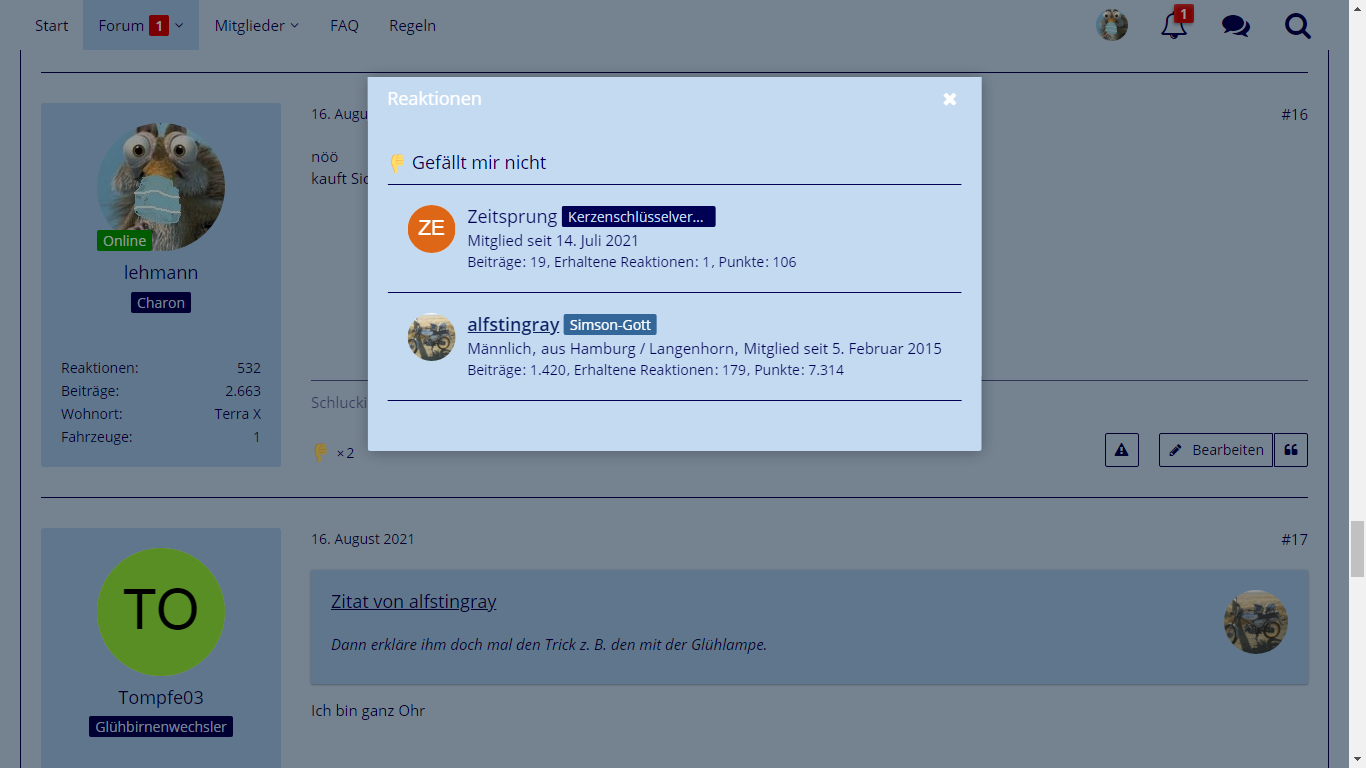Close the Reaktionen dialog
This screenshot has height=768, width=1366.
click(950, 99)
